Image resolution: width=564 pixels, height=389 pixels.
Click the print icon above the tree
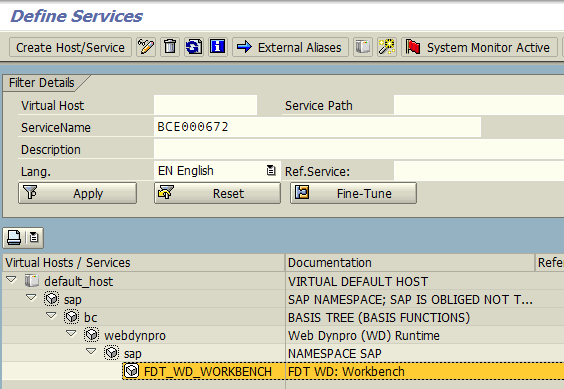click(x=14, y=238)
